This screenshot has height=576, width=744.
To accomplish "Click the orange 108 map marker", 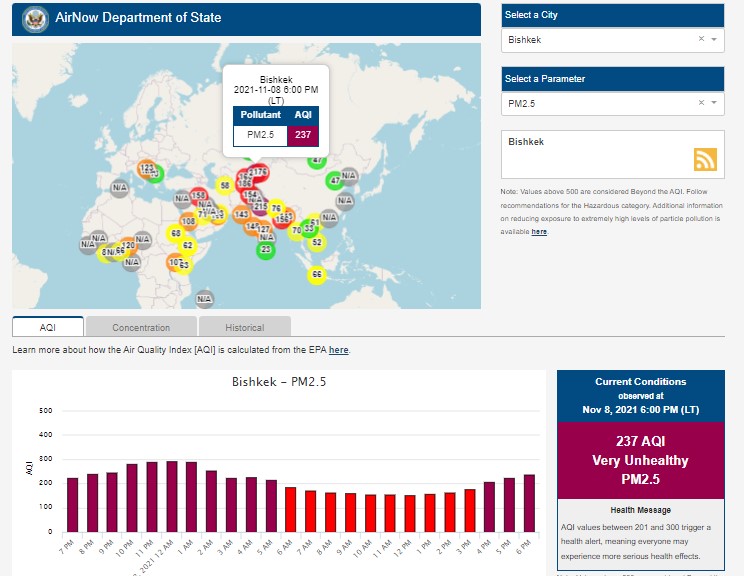I will pyautogui.click(x=188, y=221).
